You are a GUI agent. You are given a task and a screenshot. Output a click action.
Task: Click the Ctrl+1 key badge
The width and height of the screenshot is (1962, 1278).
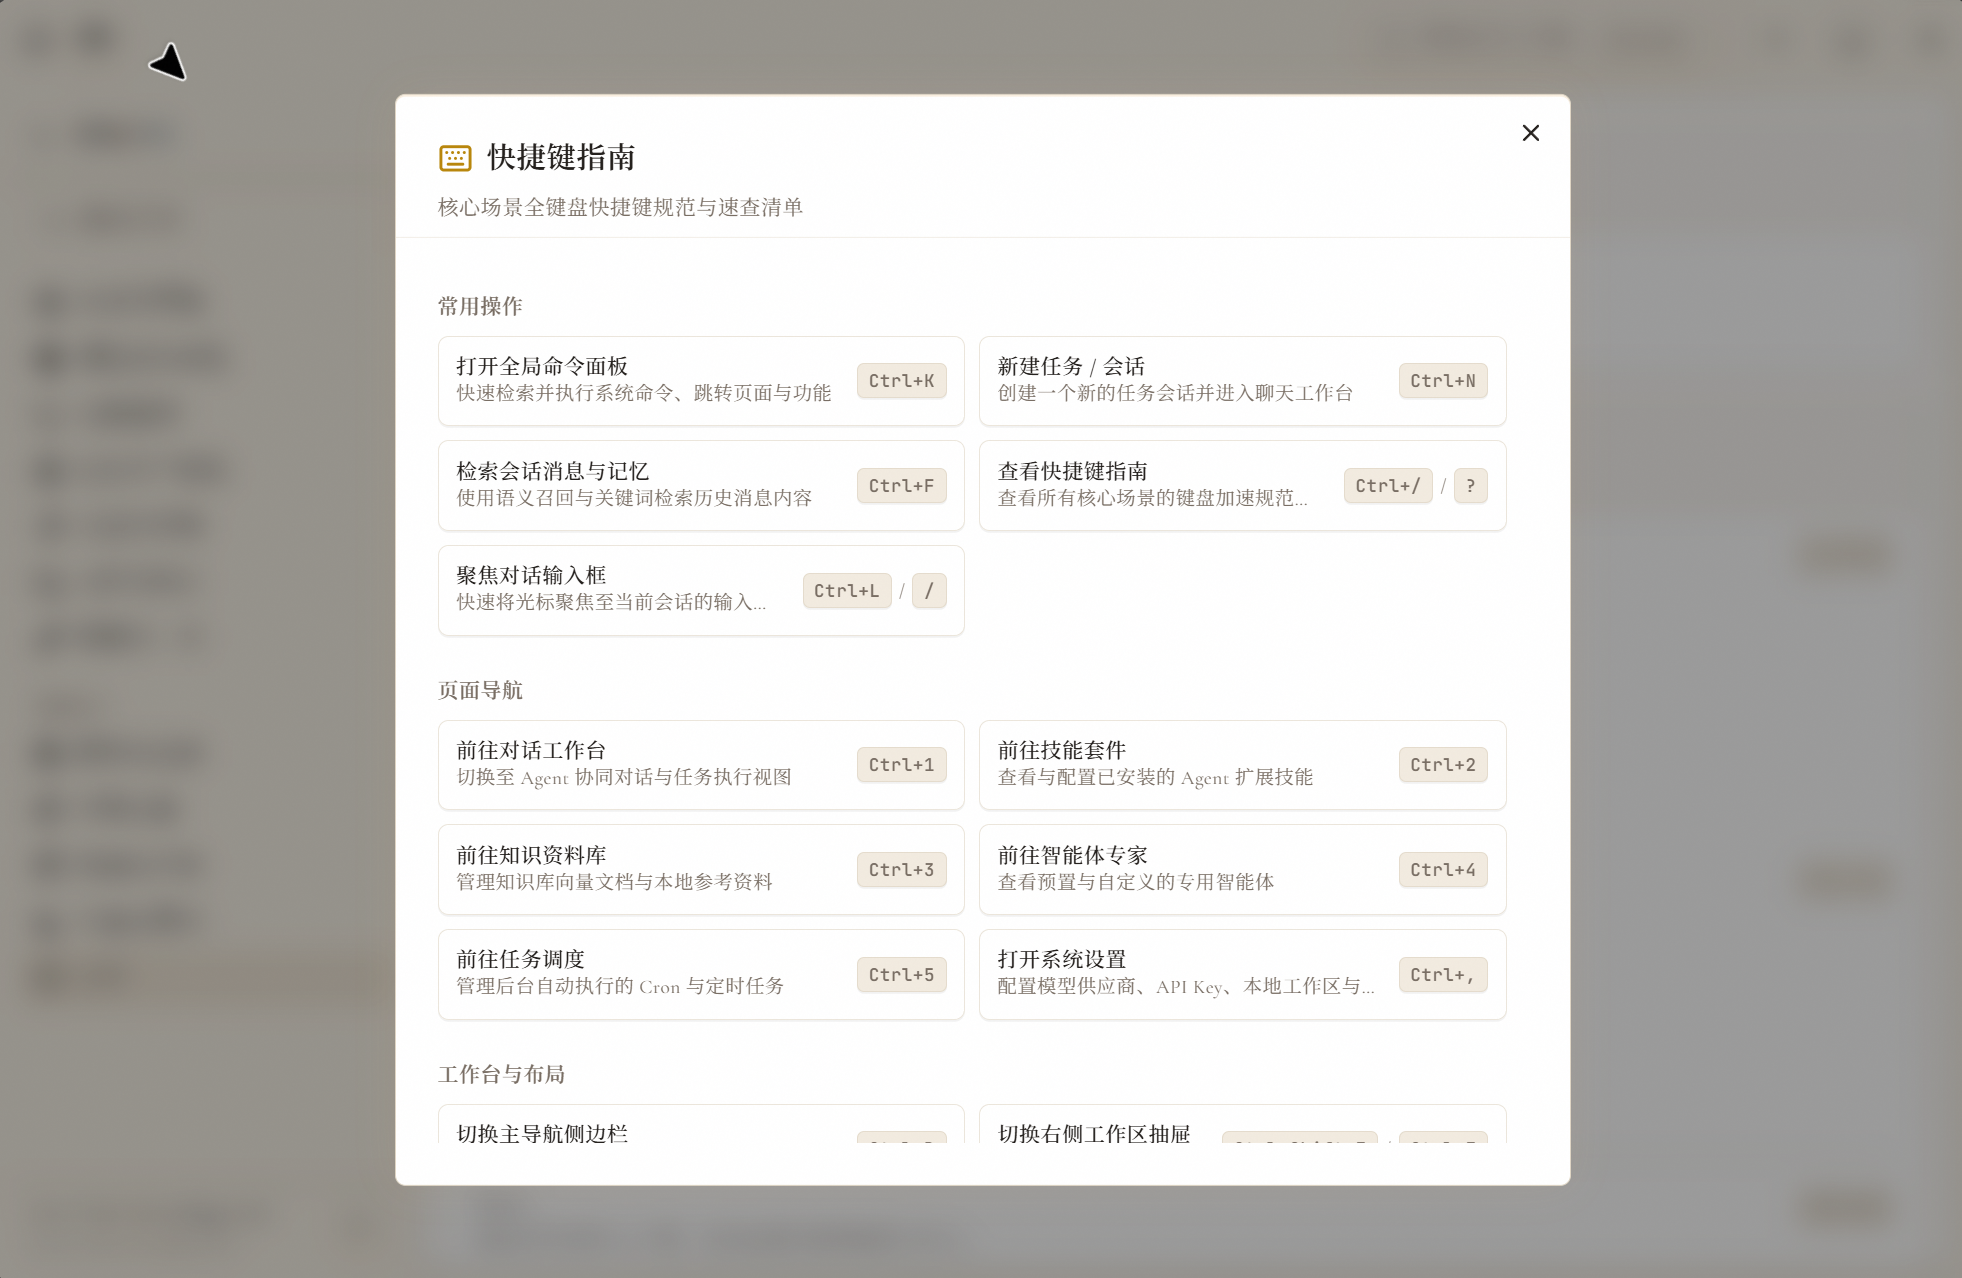901,765
